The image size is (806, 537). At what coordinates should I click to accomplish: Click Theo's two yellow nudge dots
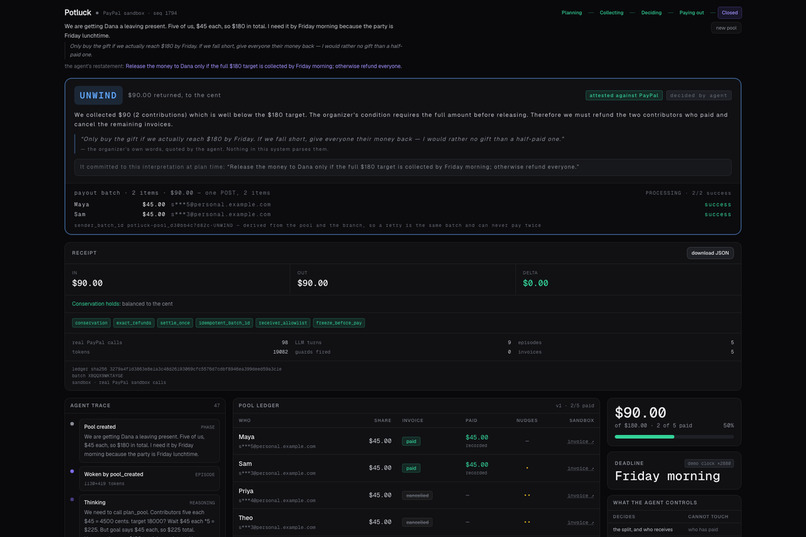527,522
